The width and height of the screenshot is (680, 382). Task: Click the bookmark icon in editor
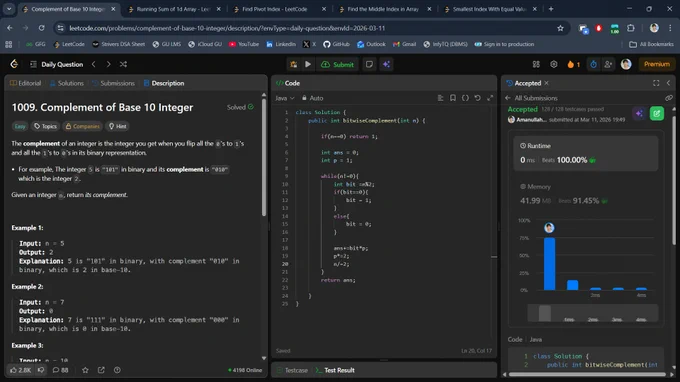[453, 98]
